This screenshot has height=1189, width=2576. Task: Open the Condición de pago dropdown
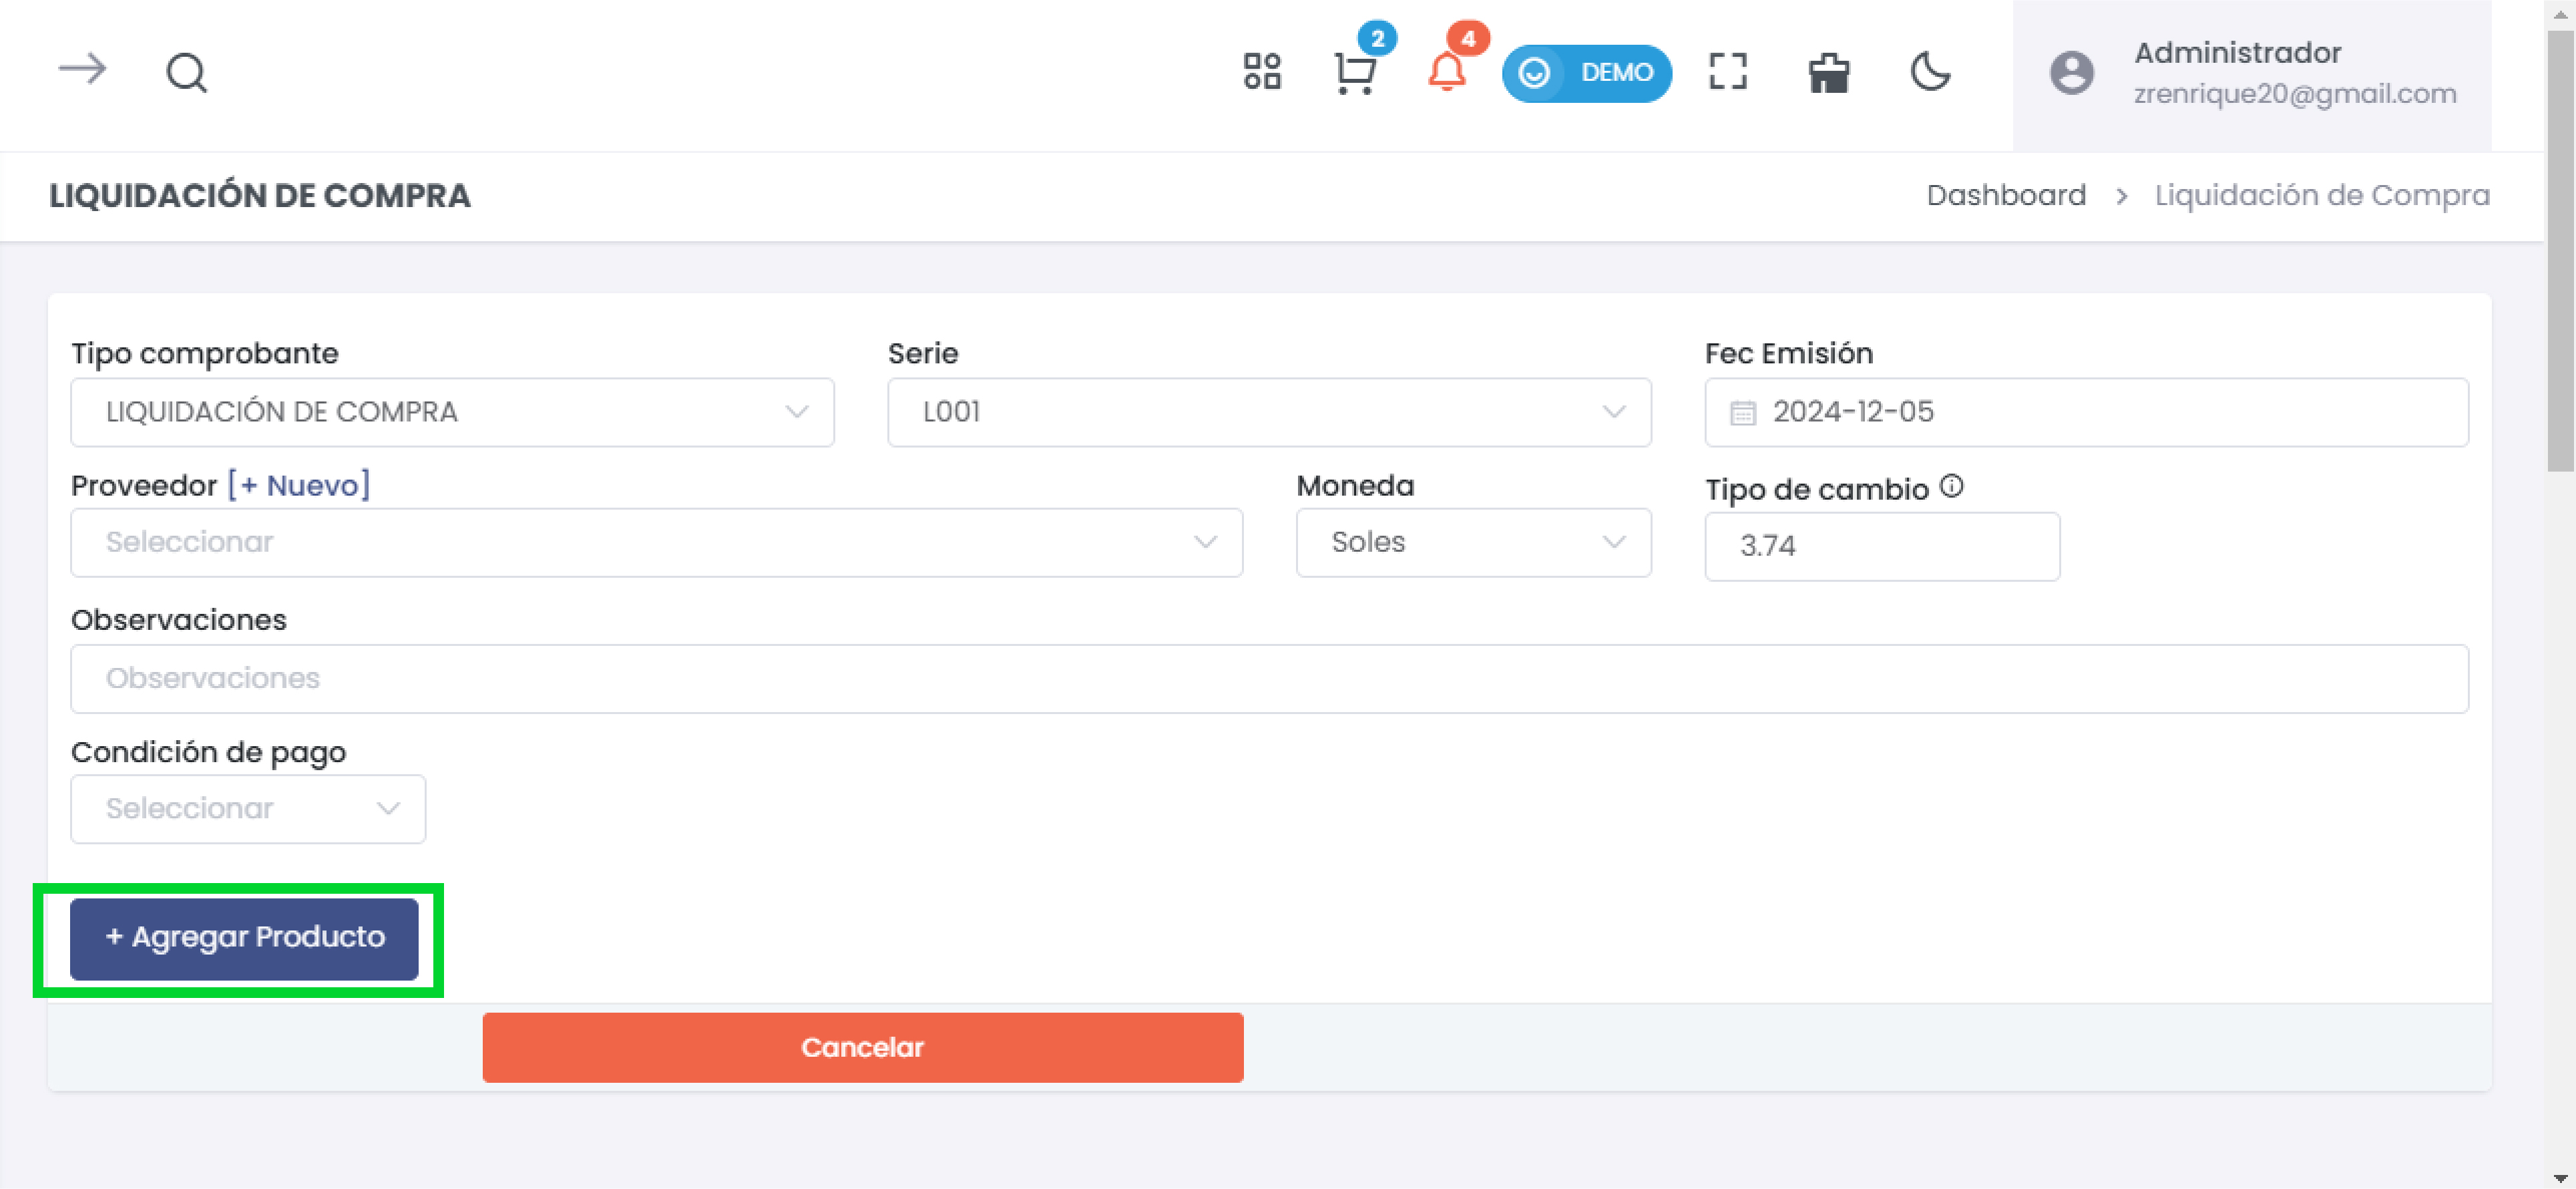(x=248, y=808)
